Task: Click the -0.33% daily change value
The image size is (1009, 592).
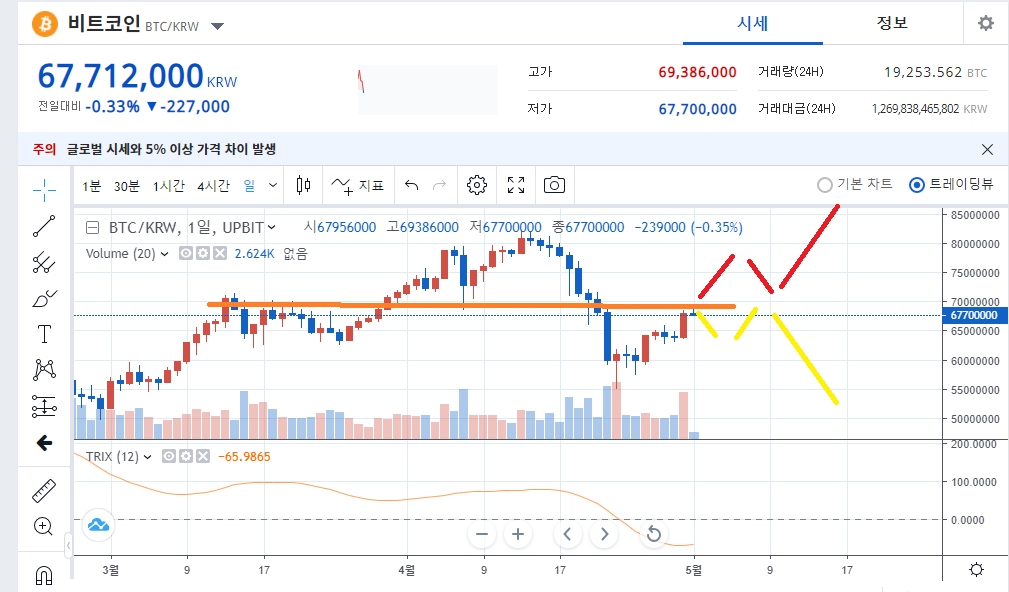Action: pos(112,107)
